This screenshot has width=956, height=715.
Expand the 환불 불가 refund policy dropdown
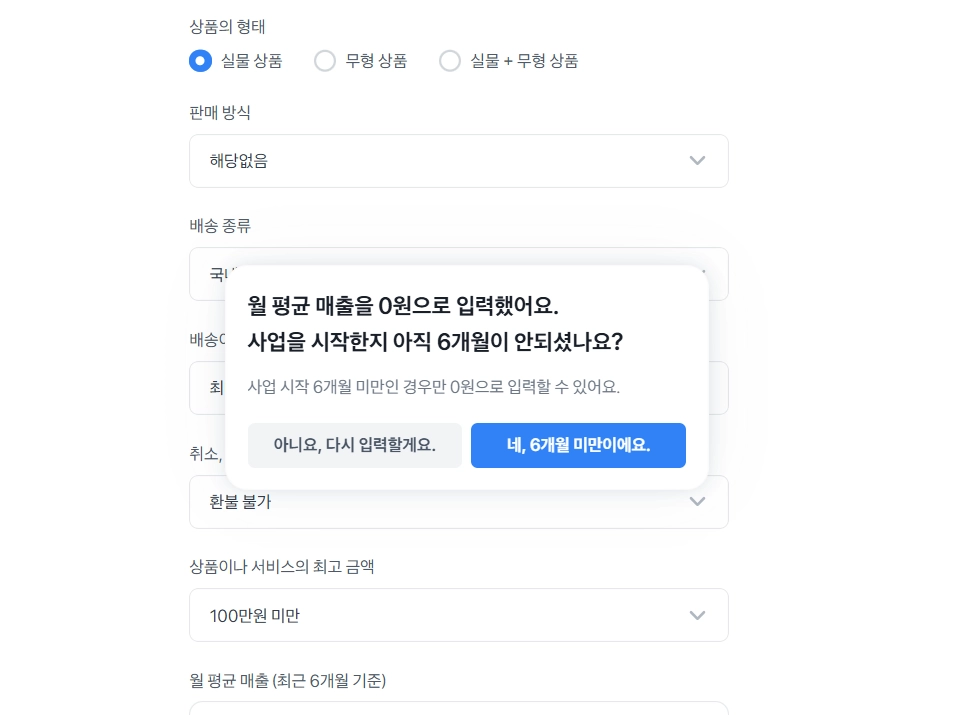click(458, 504)
